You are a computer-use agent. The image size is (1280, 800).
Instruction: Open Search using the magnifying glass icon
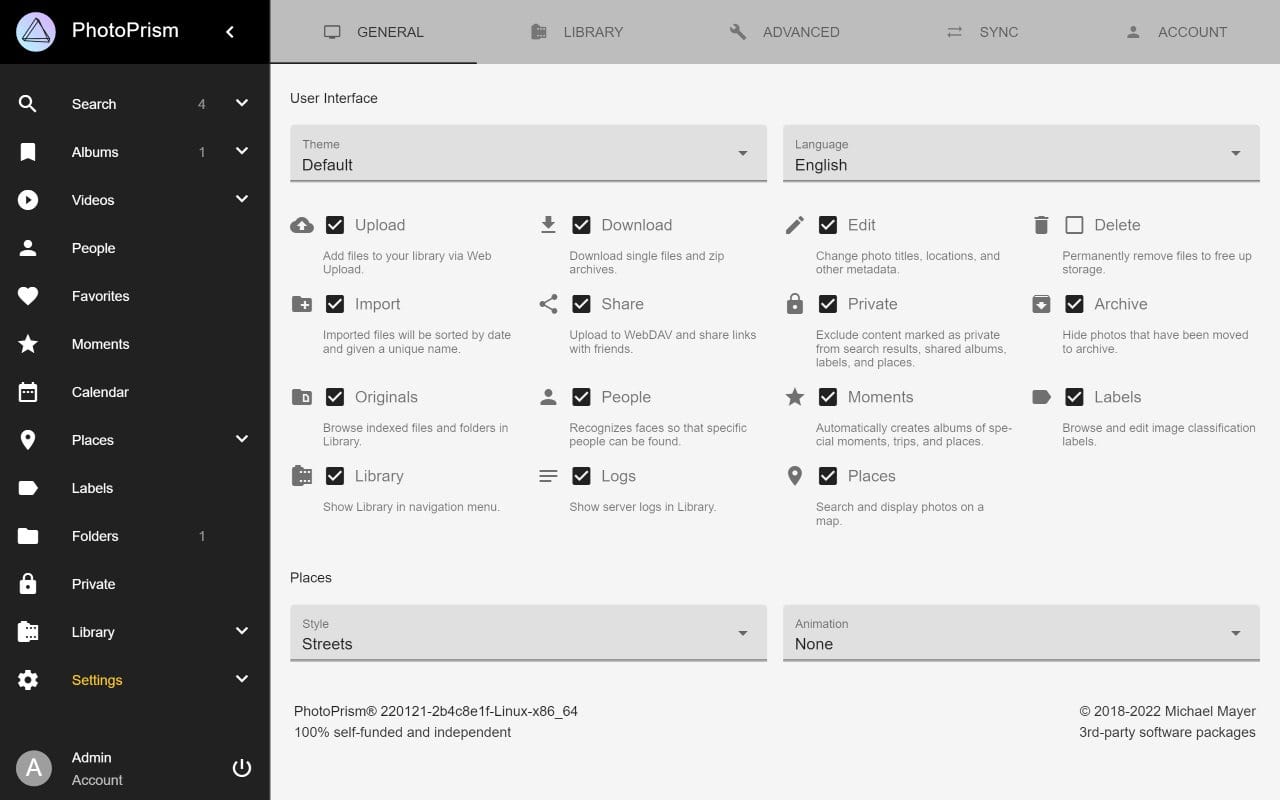(27, 103)
